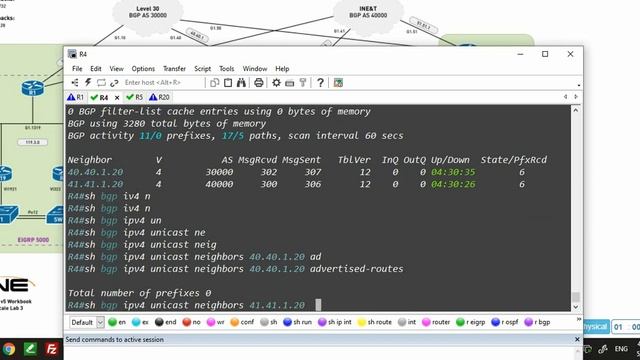Close the Send commands to active session bar
640x360 pixels.
tap(577, 339)
